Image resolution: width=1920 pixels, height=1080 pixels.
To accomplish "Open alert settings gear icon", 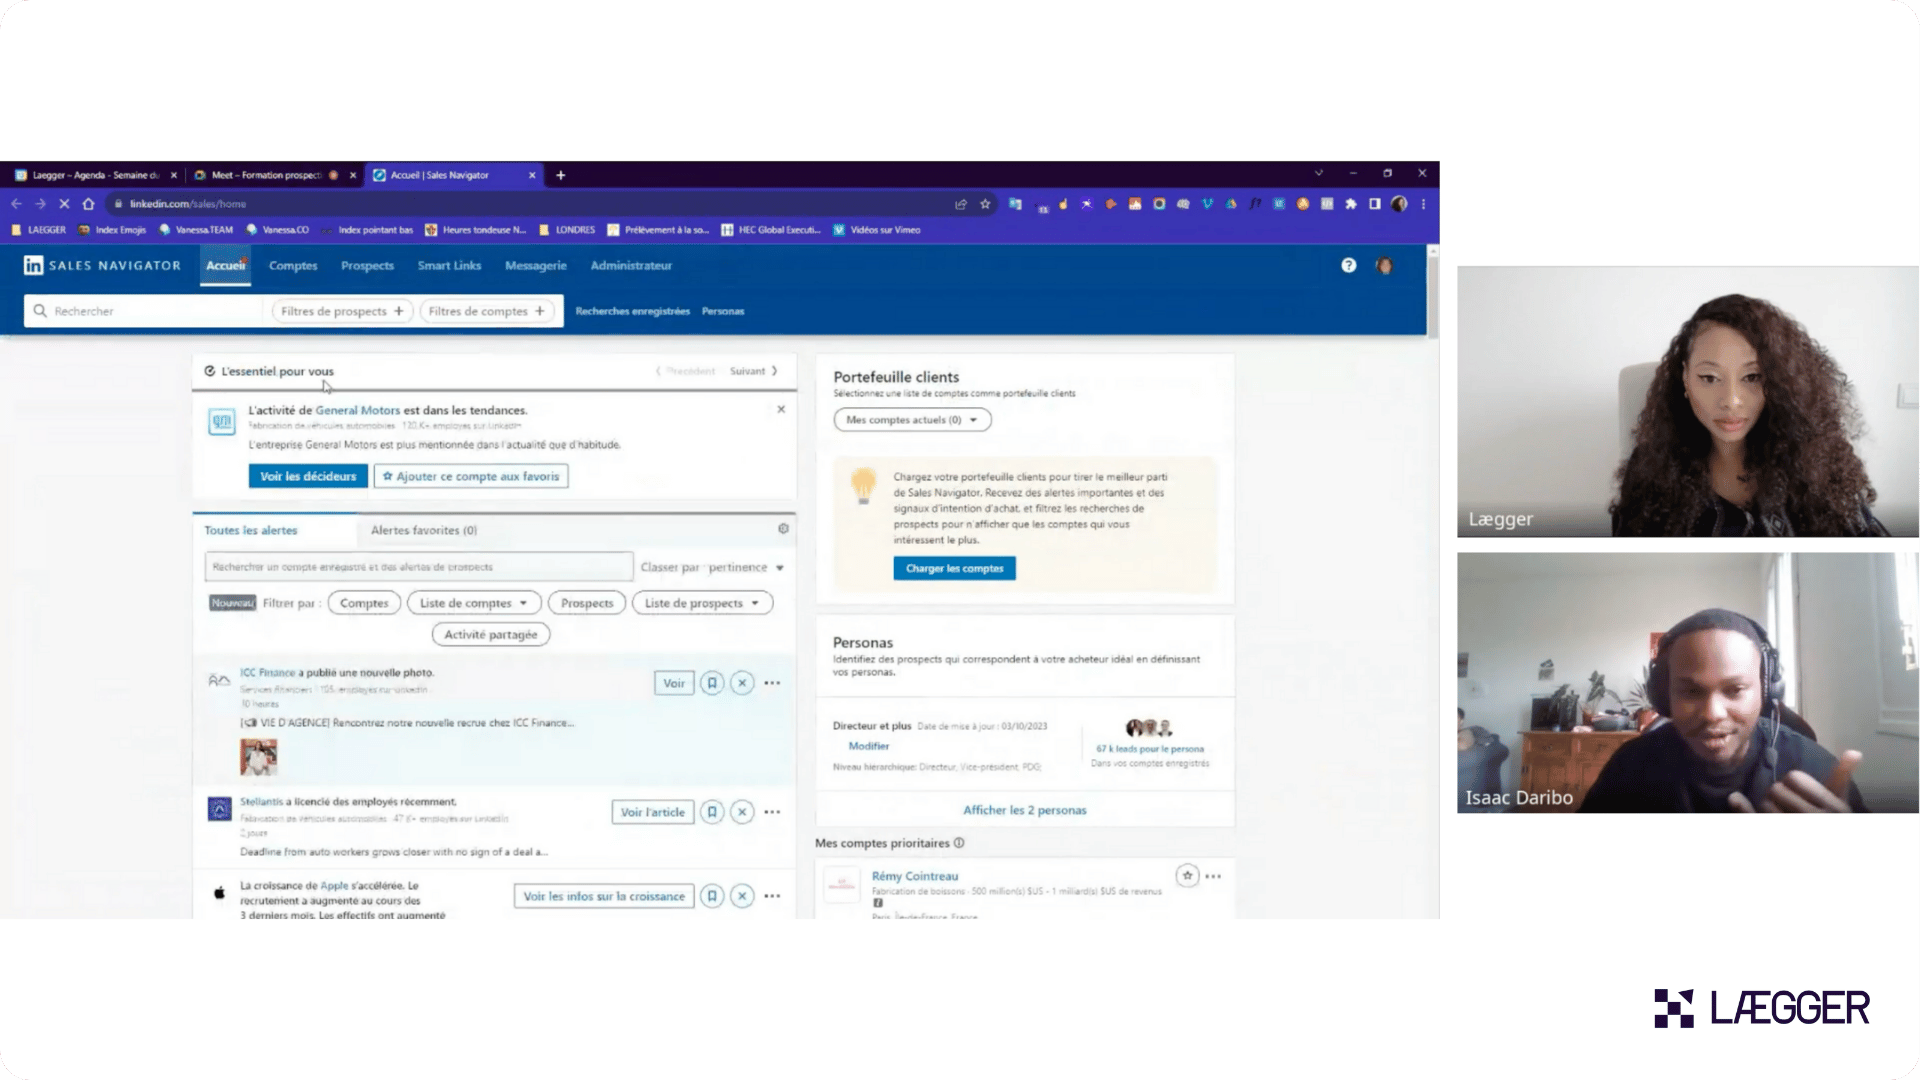I will tap(783, 529).
